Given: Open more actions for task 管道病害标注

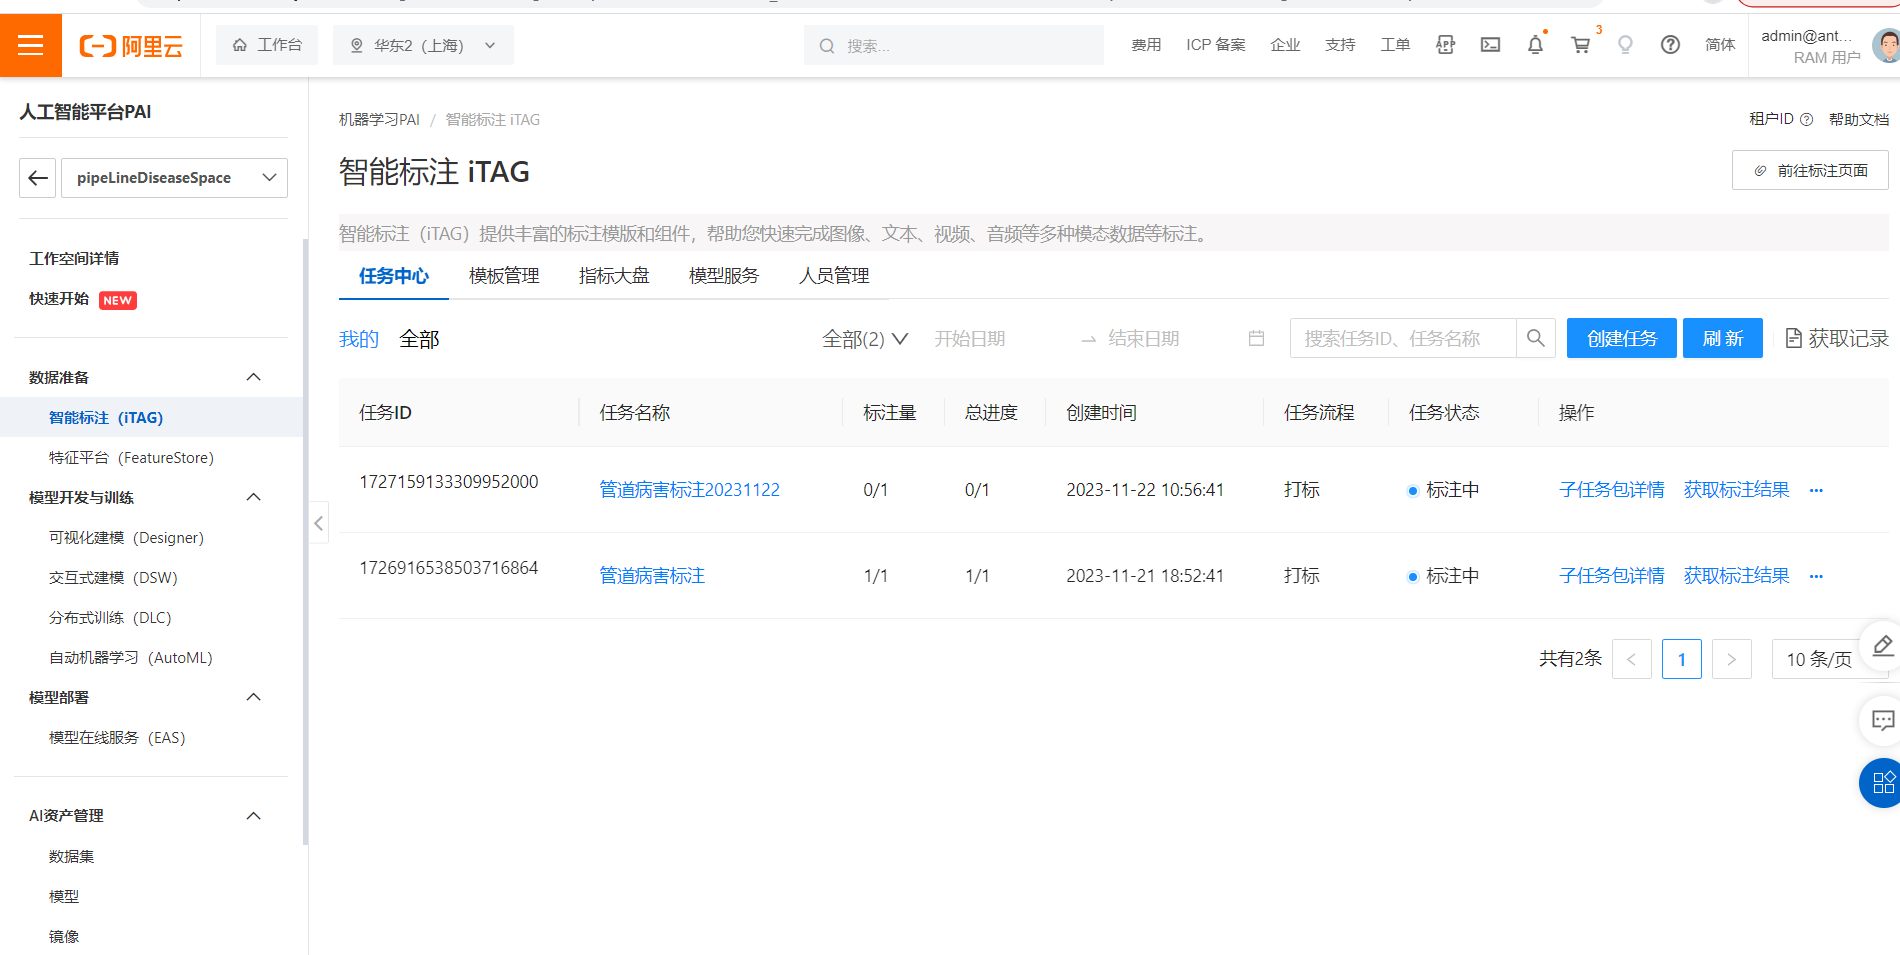Looking at the screenshot, I should [x=1816, y=576].
